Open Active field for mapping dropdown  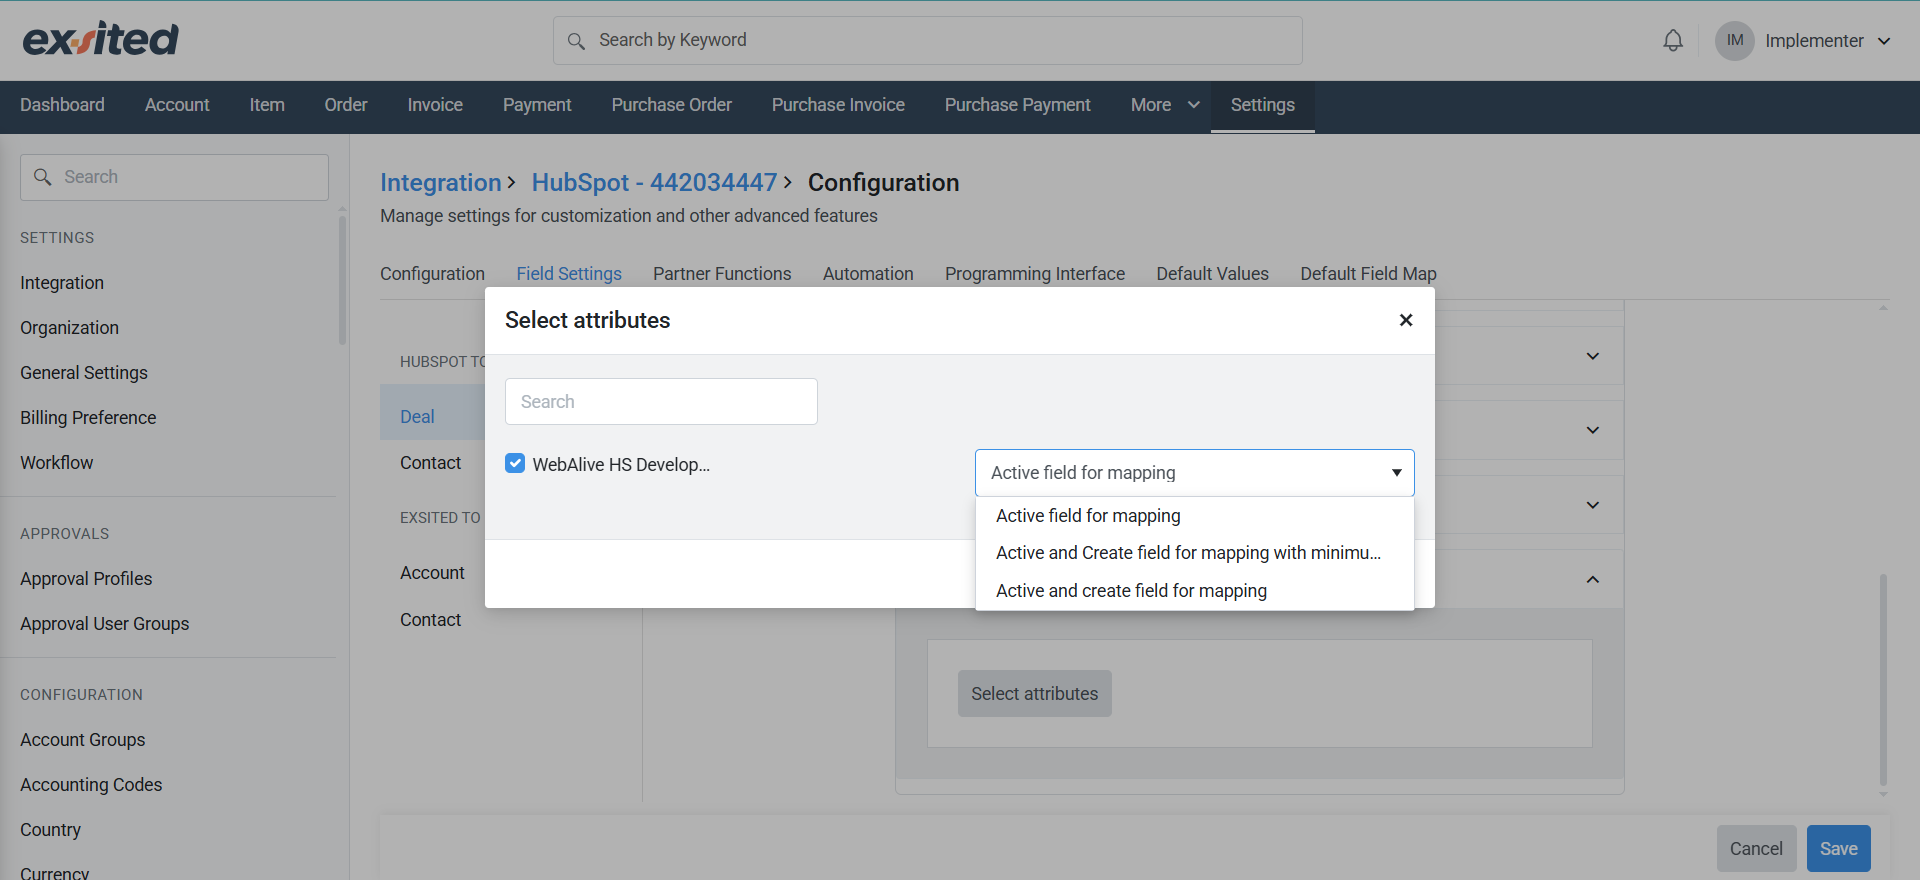click(1194, 473)
